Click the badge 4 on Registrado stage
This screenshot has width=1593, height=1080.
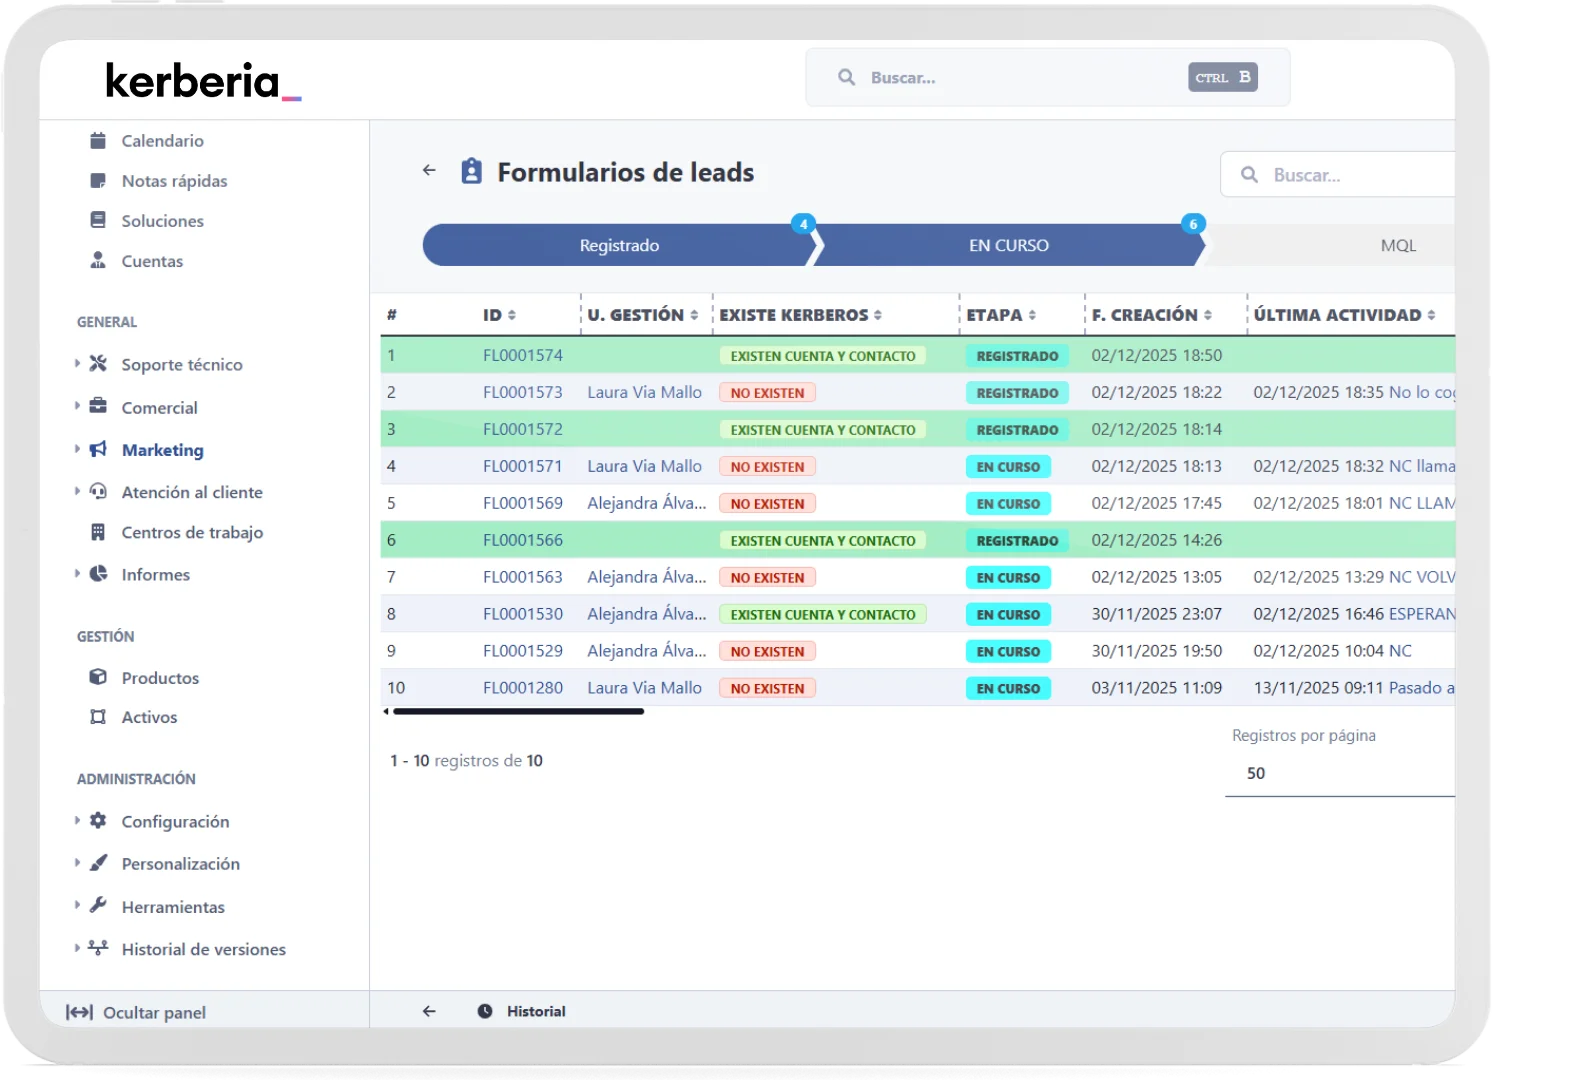(803, 224)
